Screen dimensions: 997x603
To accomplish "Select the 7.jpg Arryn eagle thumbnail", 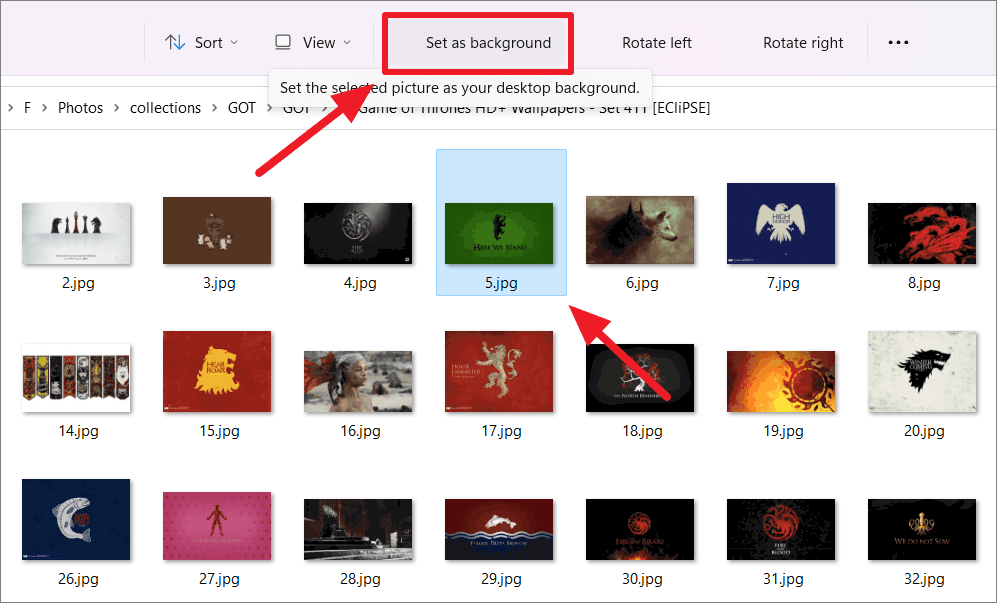I will 781,223.
